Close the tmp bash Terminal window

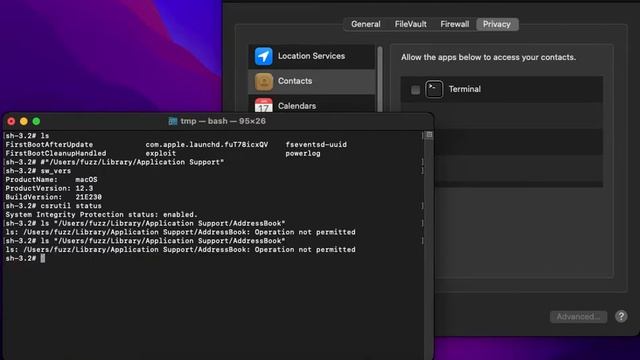[x=11, y=121]
